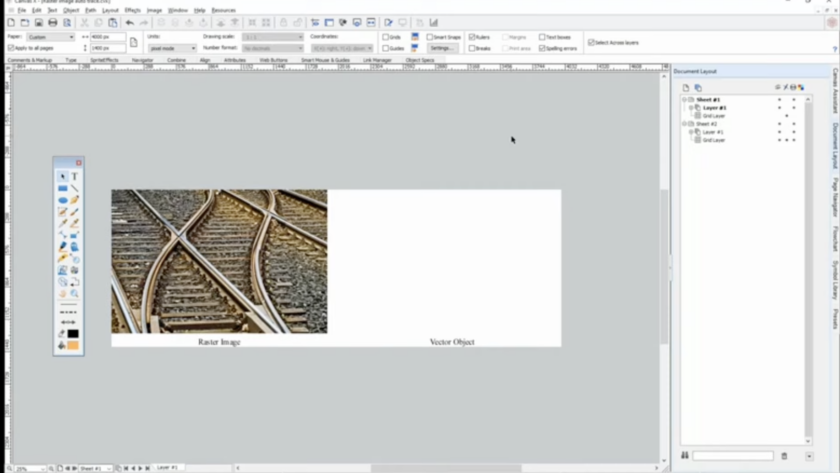Open the Navigator palette tab
Viewport: 840px width, 473px height.
pyautogui.click(x=142, y=60)
